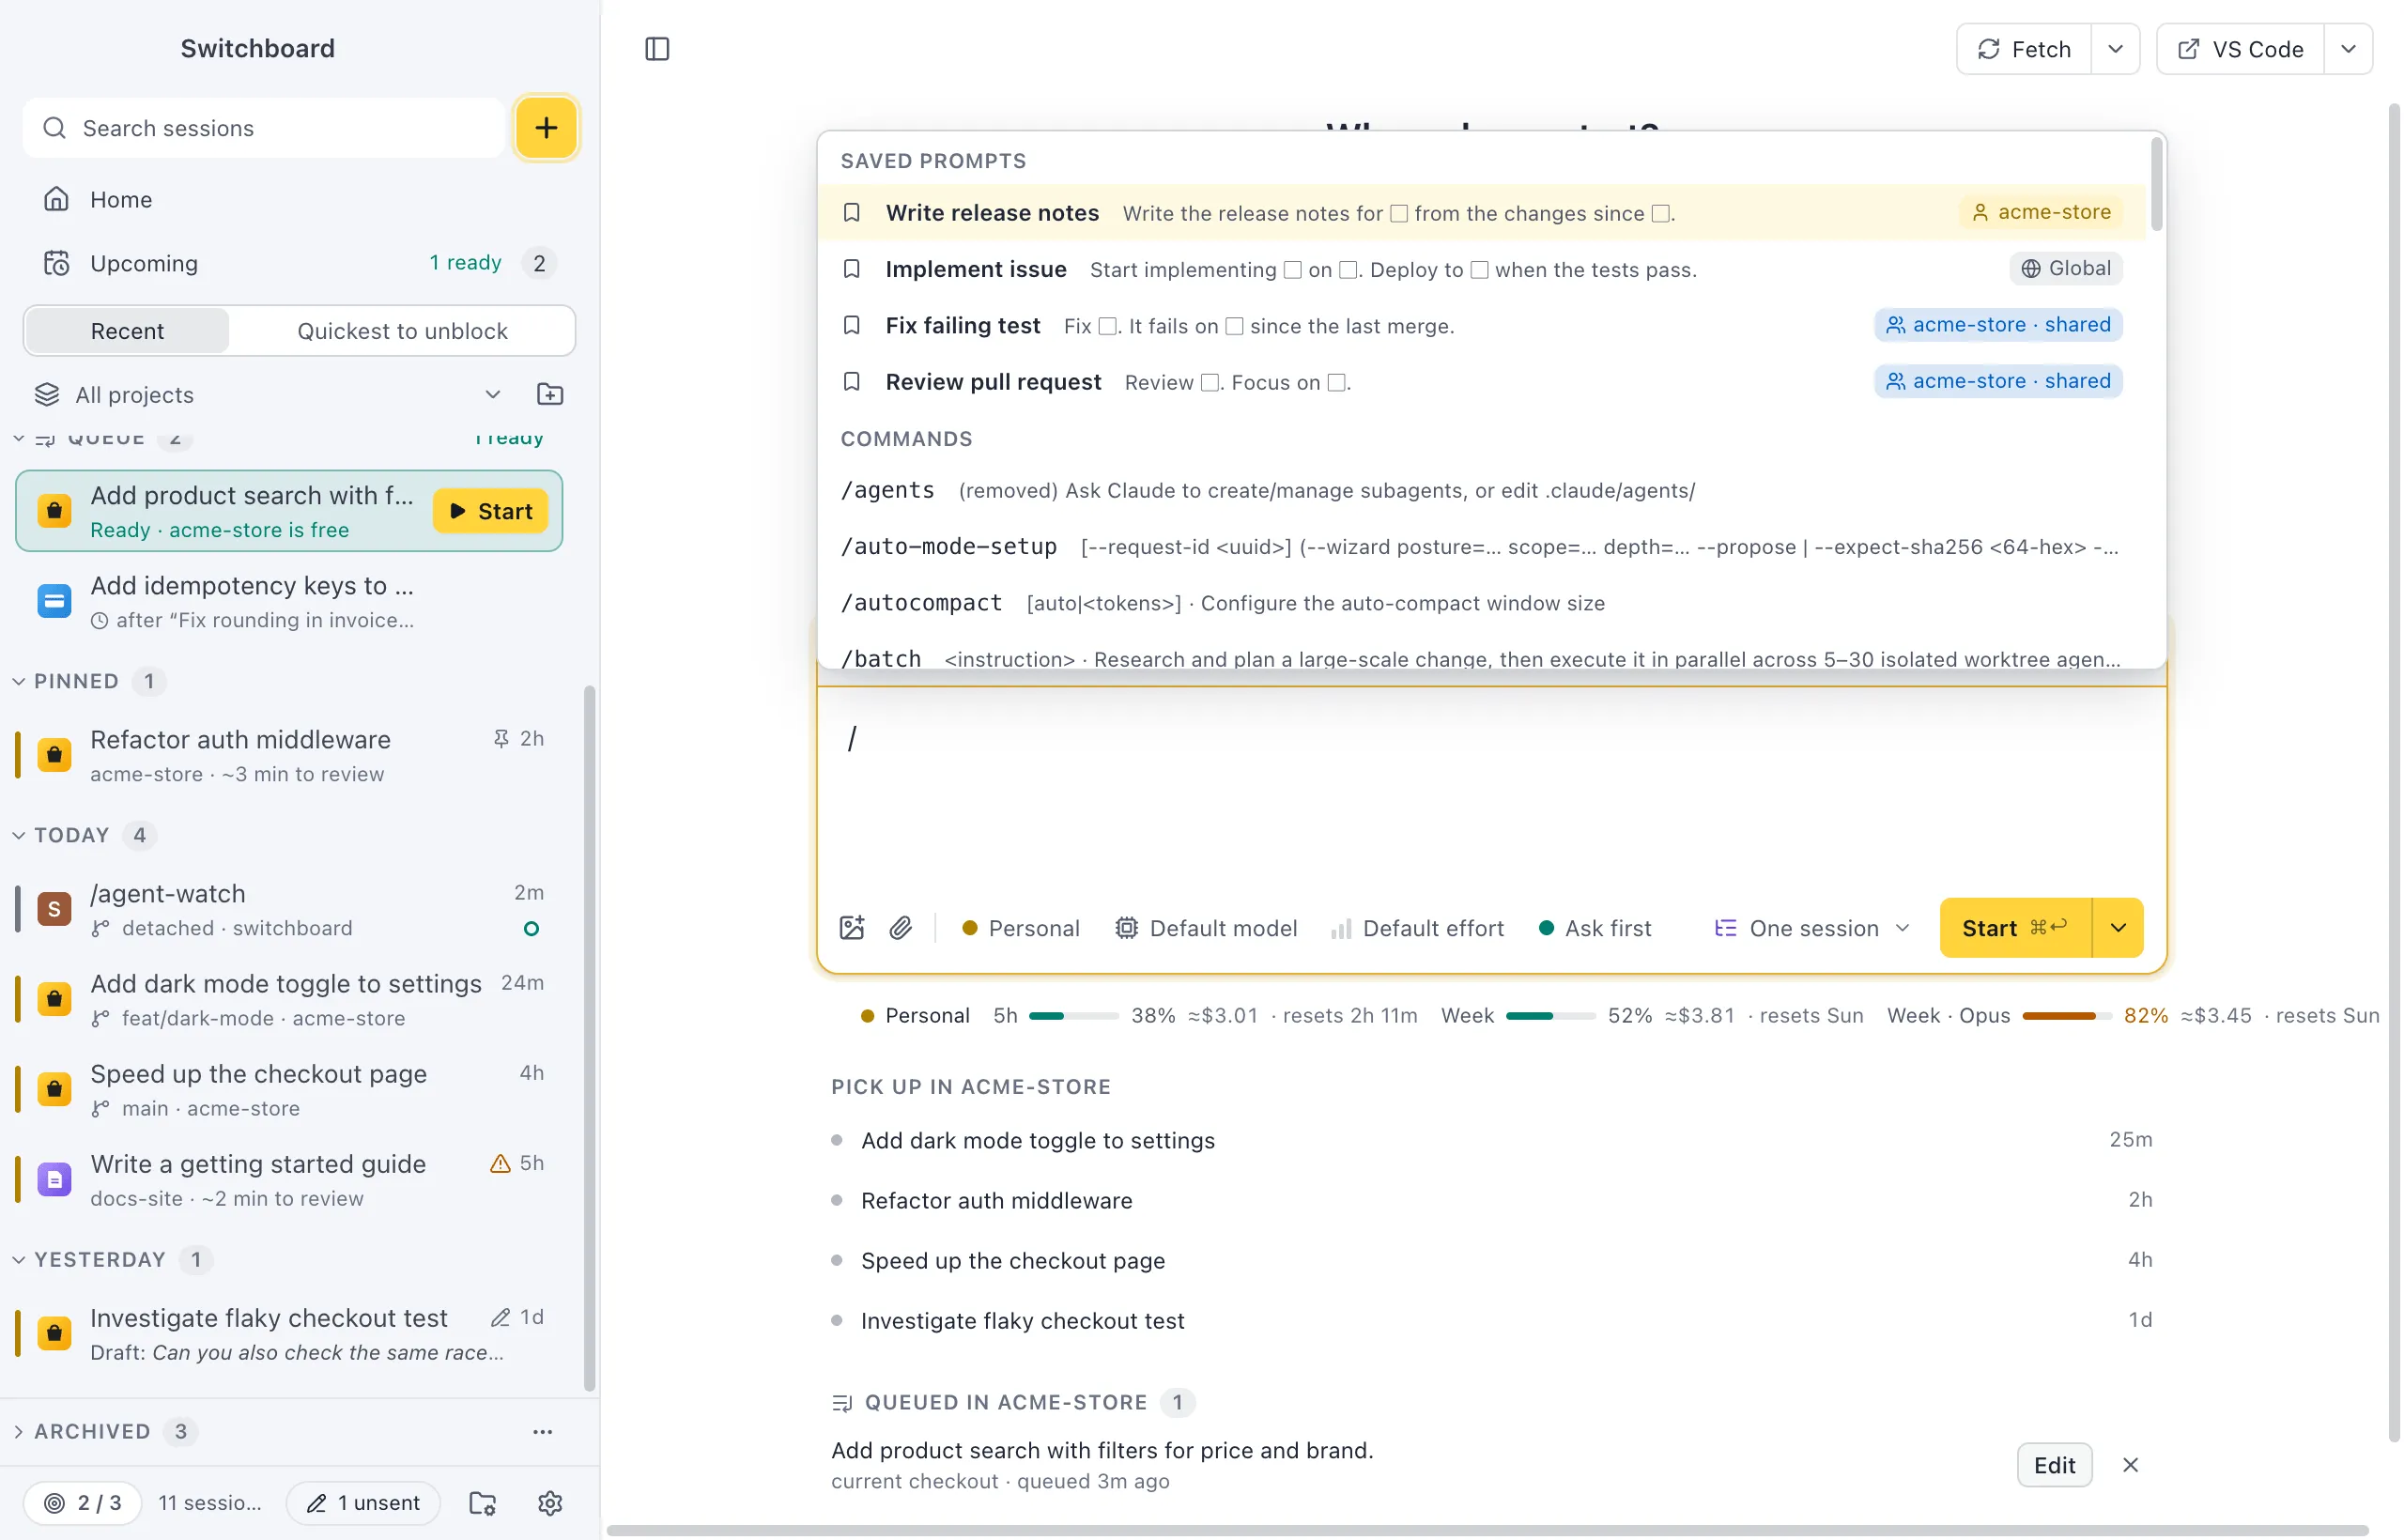
Task: Click the bookmark icon for Fix failing test
Action: click(x=852, y=325)
